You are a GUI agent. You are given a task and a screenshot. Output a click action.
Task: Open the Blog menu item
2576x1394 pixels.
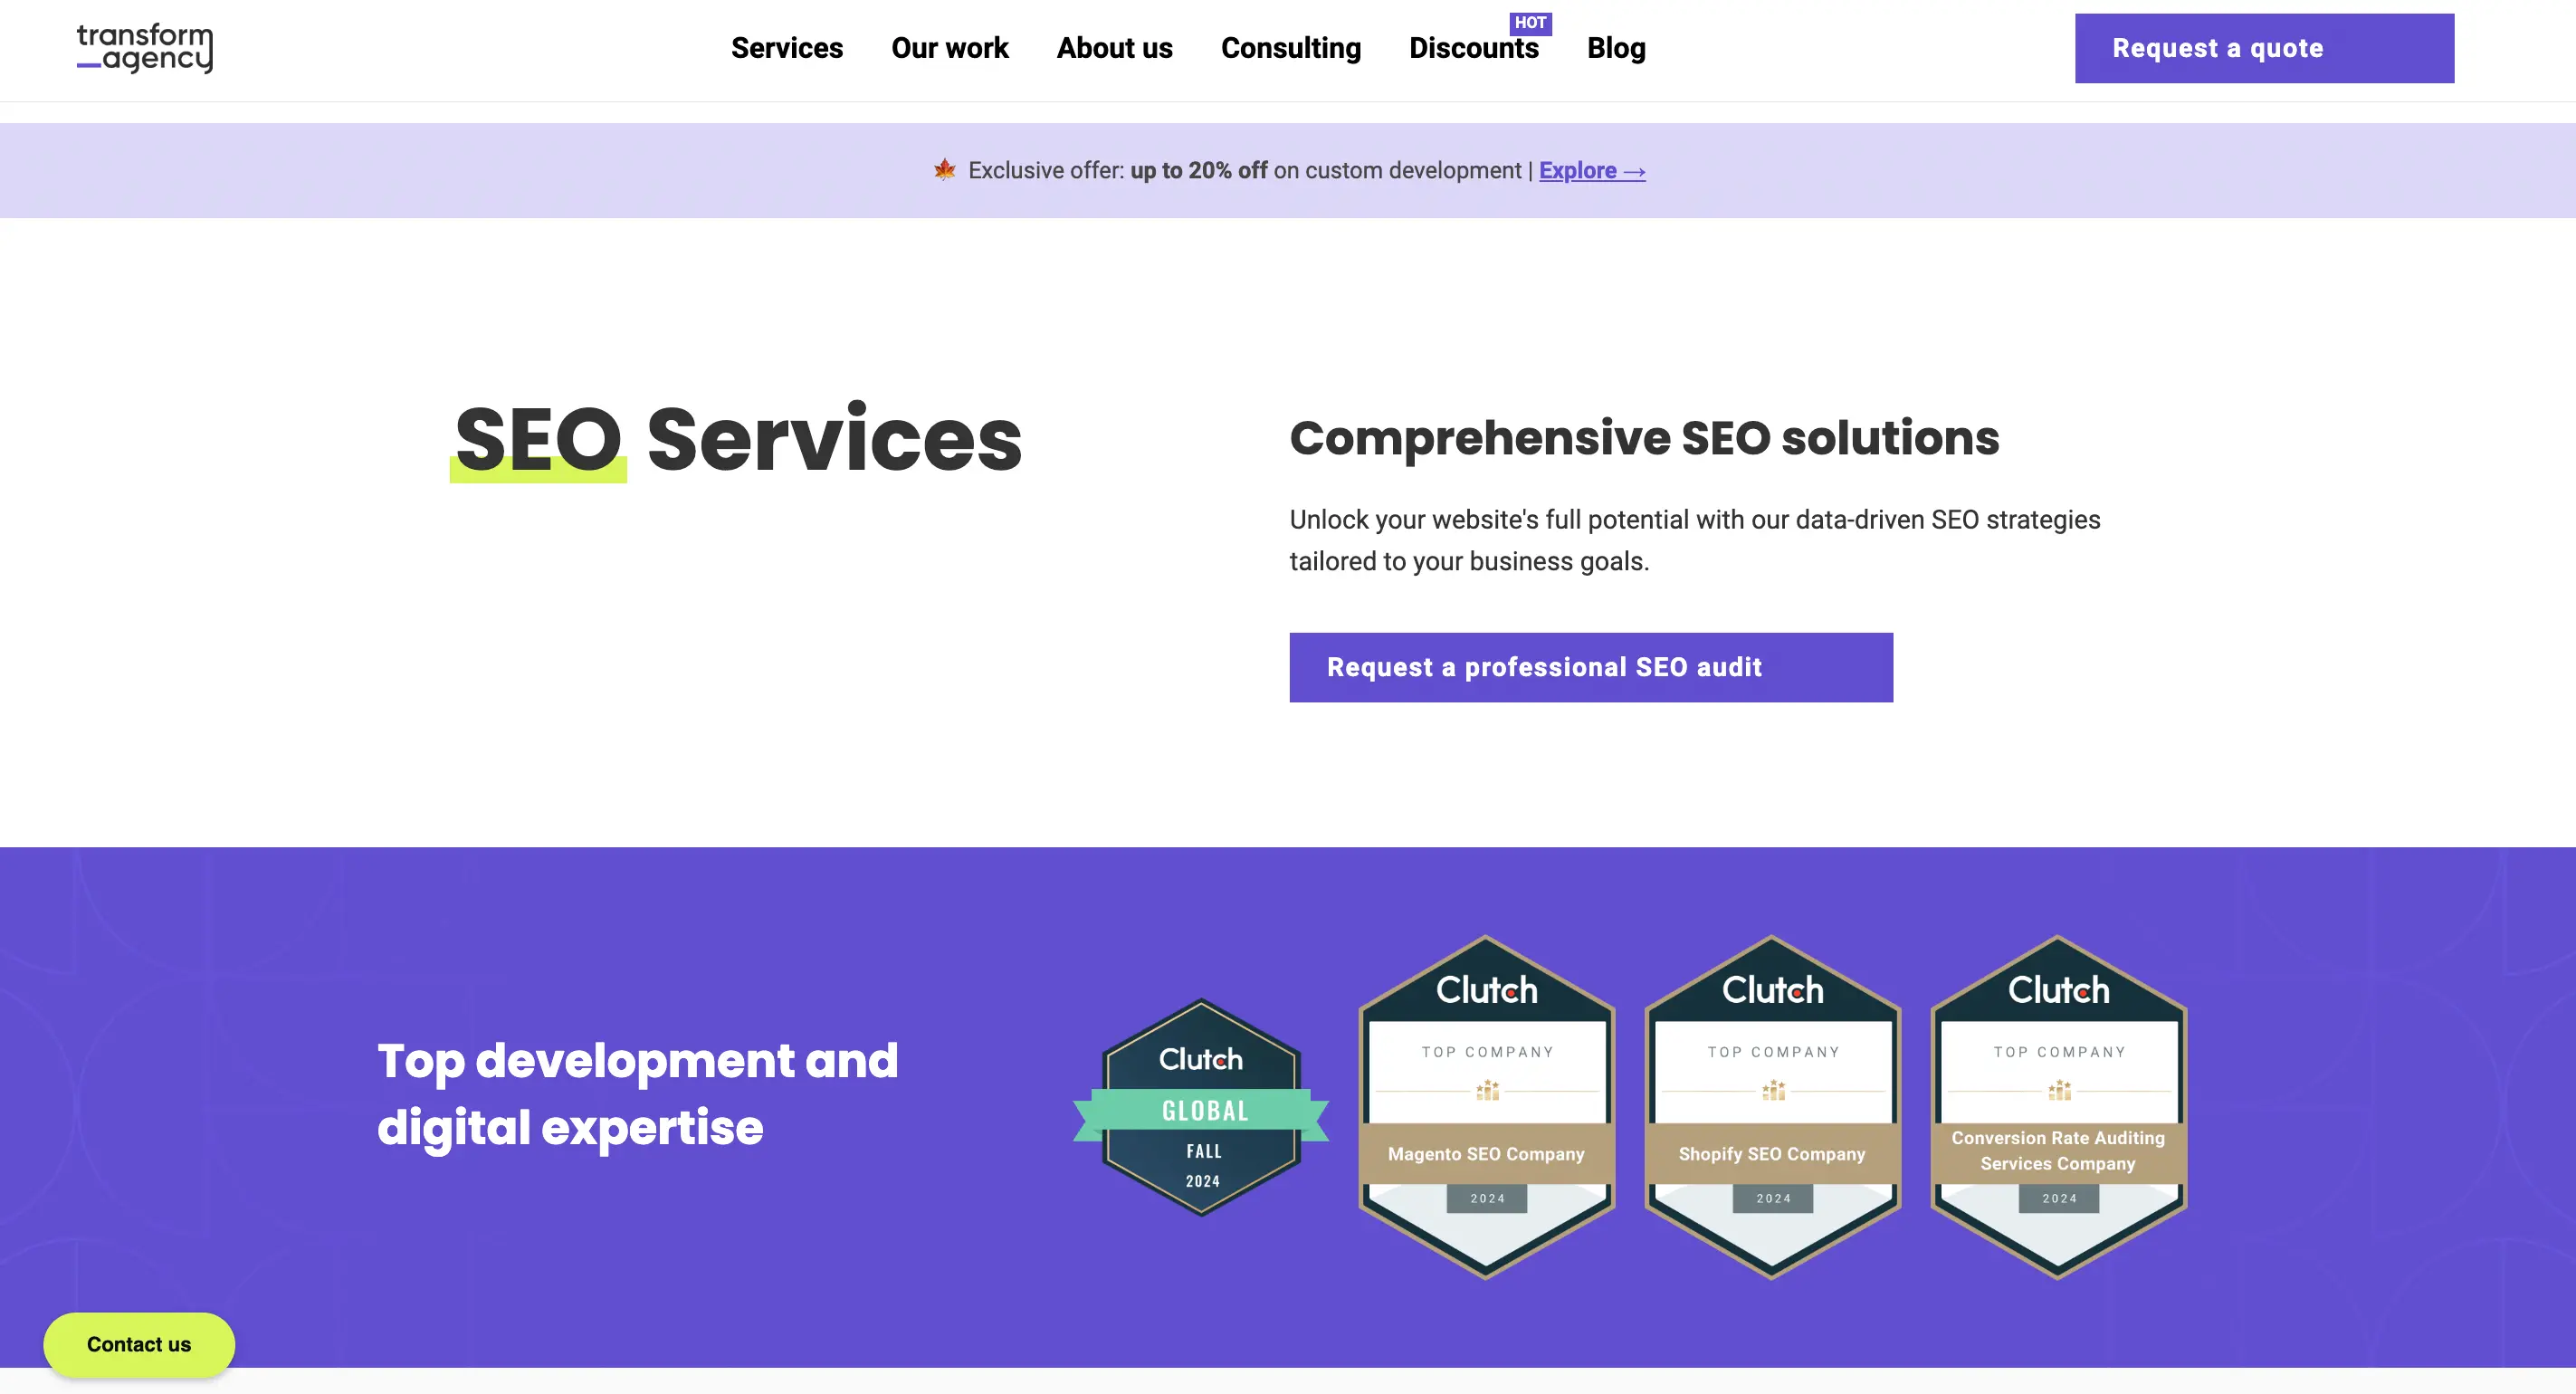click(x=1616, y=48)
